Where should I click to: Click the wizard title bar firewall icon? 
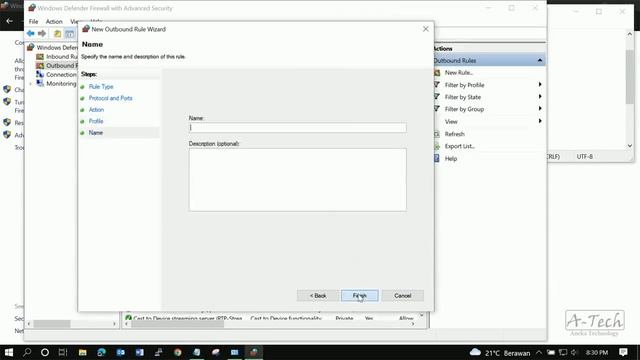(x=86, y=29)
